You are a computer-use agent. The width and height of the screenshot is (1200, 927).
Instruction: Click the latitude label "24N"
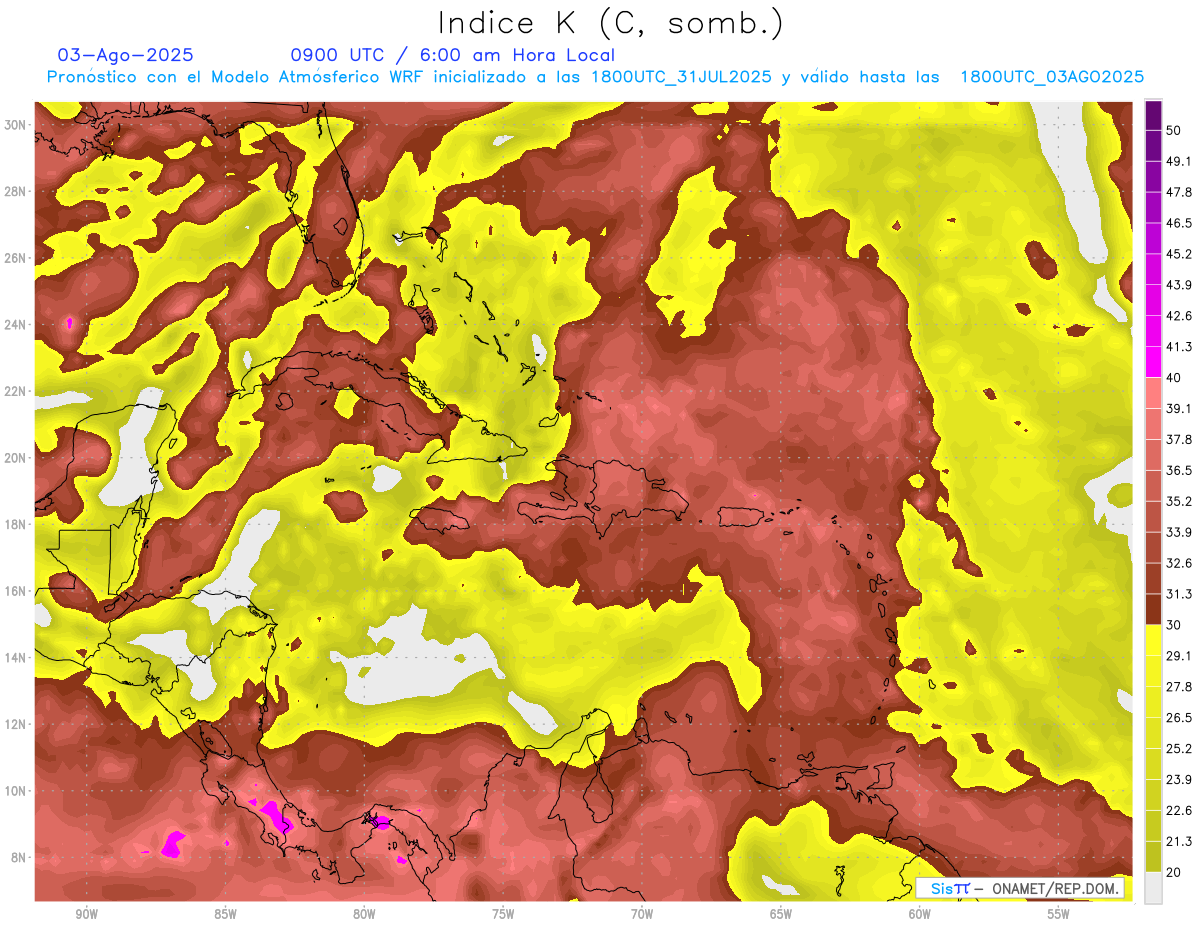point(17,324)
